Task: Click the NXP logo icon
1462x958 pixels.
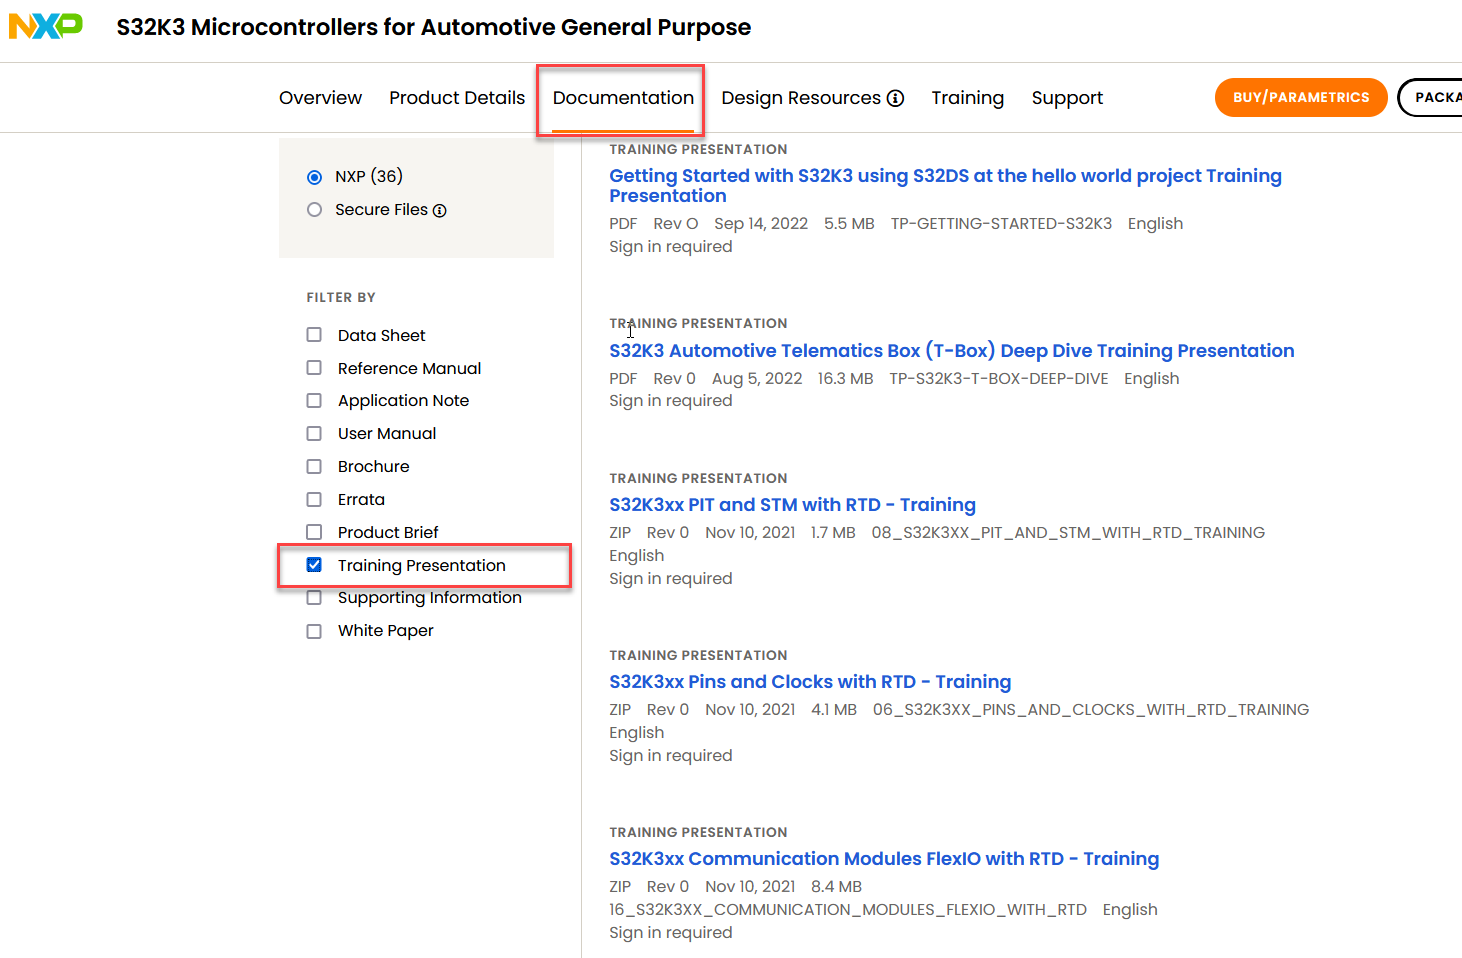Action: point(45,26)
